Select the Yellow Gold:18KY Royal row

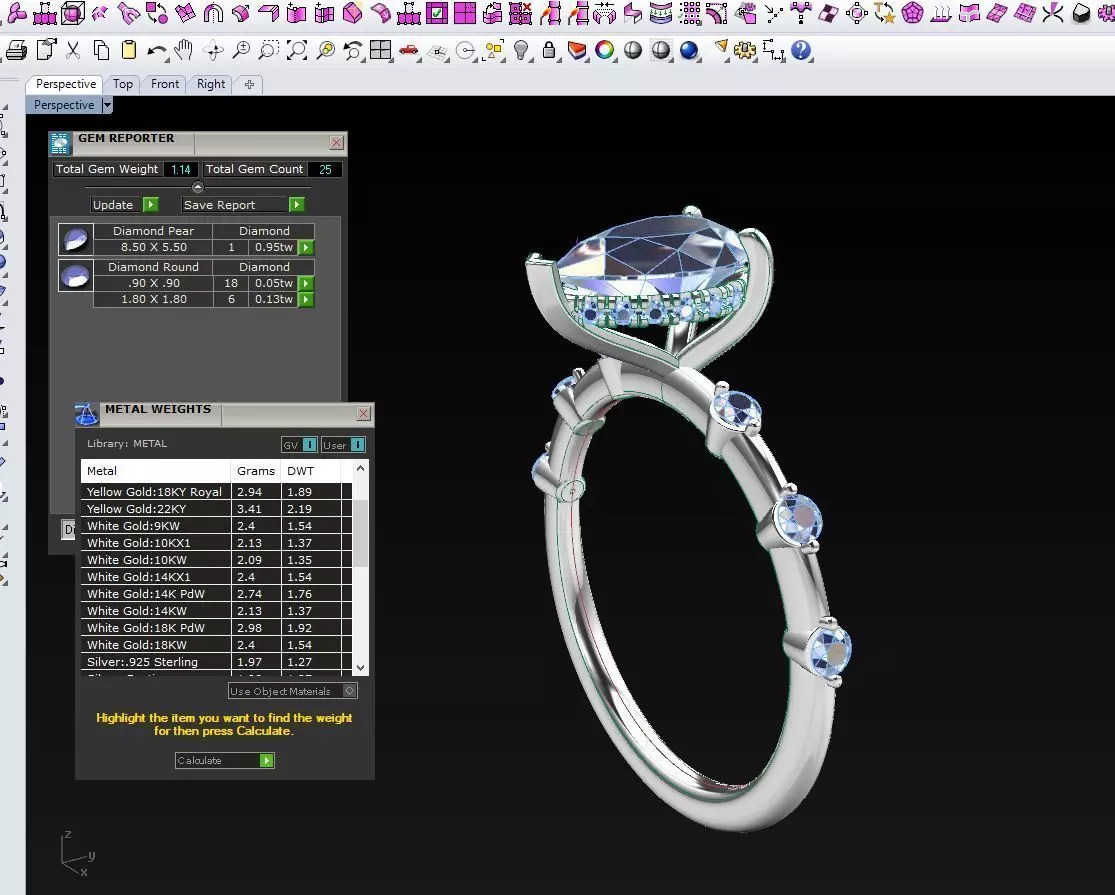(x=217, y=492)
